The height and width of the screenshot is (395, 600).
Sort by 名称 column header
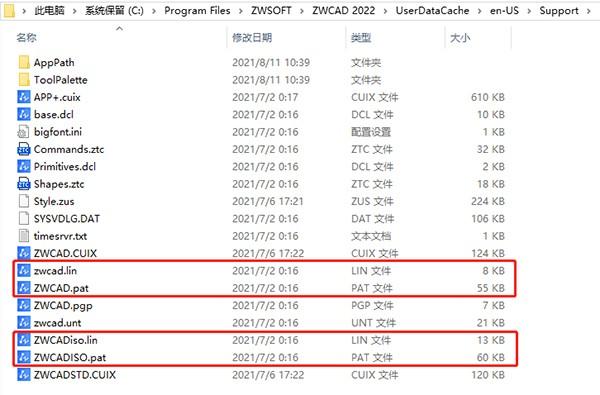coord(26,38)
